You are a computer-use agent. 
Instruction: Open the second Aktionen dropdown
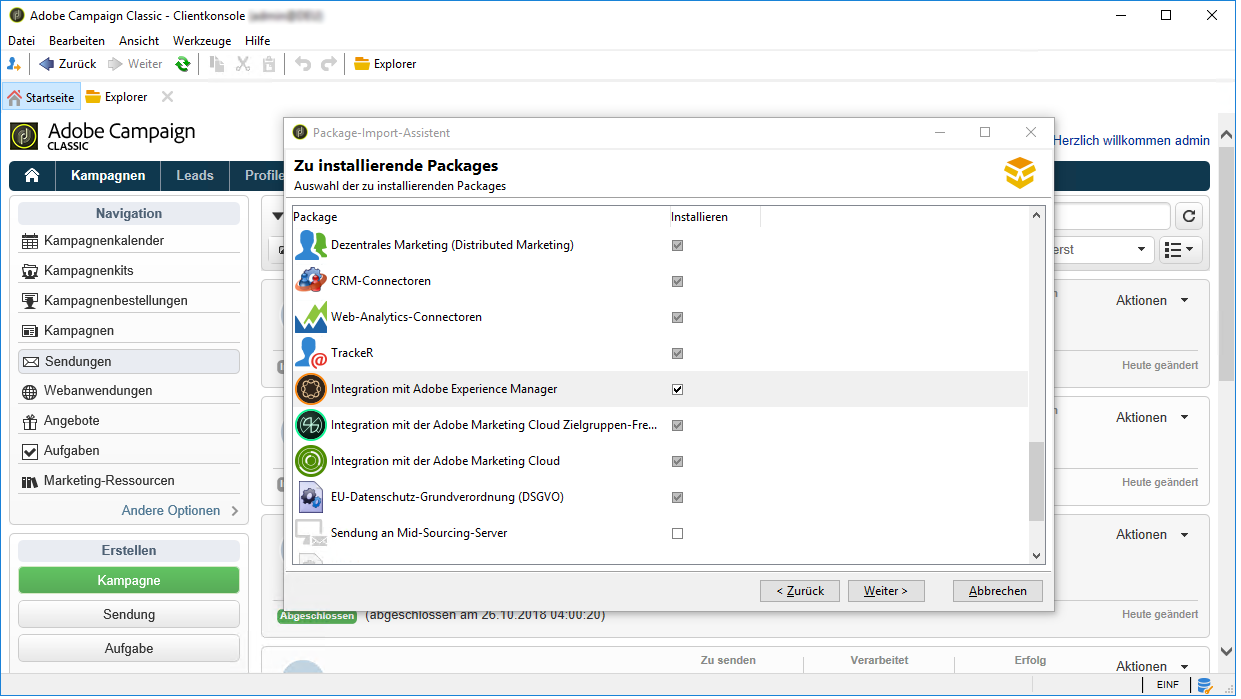click(1152, 417)
